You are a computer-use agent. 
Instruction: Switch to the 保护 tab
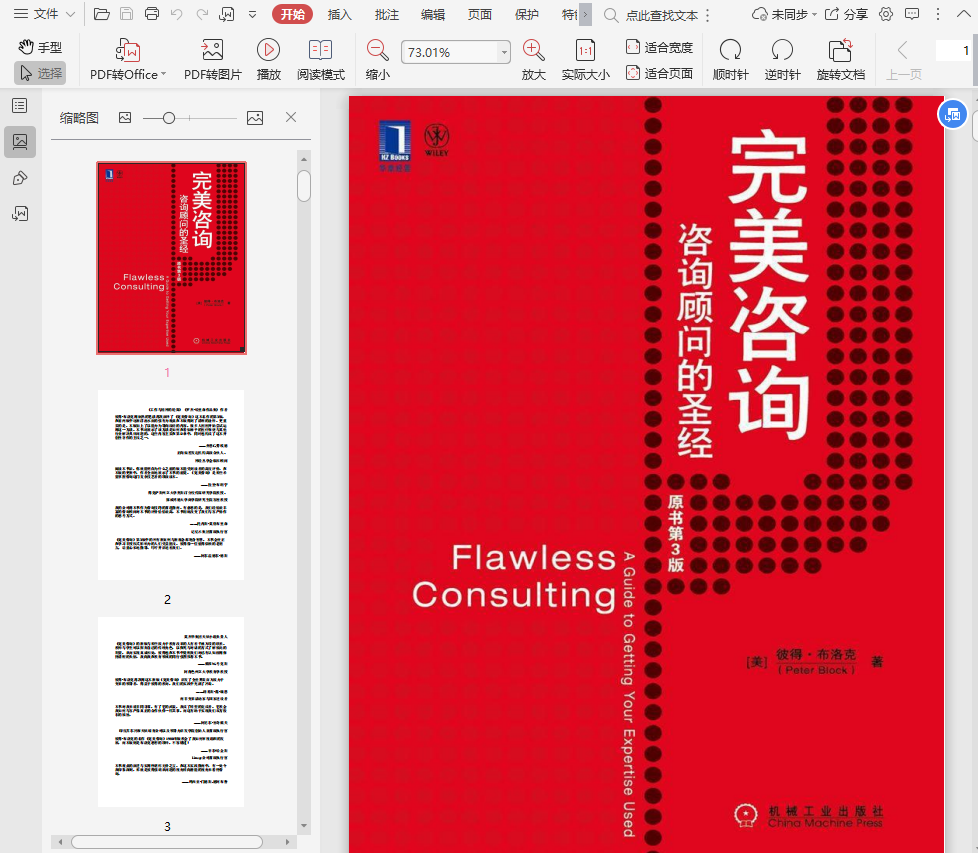(x=526, y=14)
